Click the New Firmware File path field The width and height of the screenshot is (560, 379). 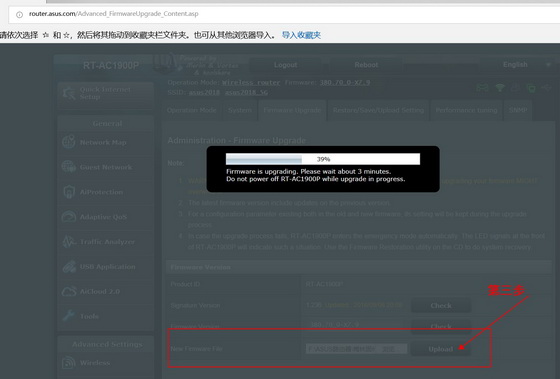tap(356, 349)
